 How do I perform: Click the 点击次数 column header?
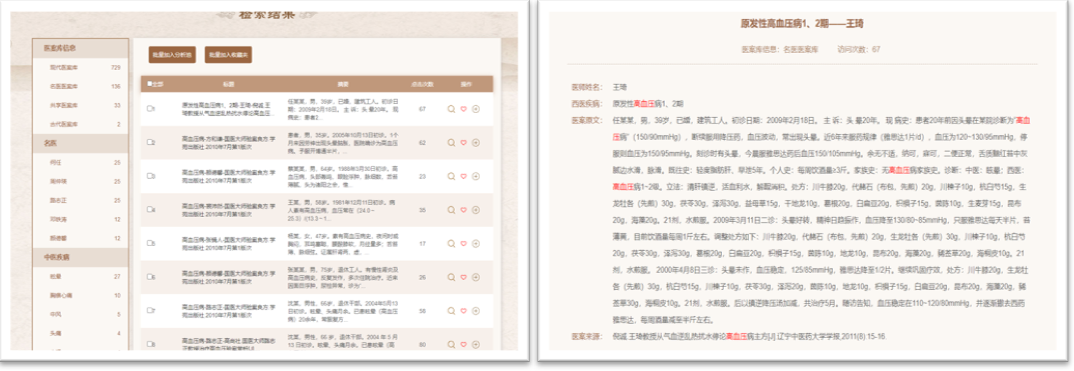[x=422, y=84]
